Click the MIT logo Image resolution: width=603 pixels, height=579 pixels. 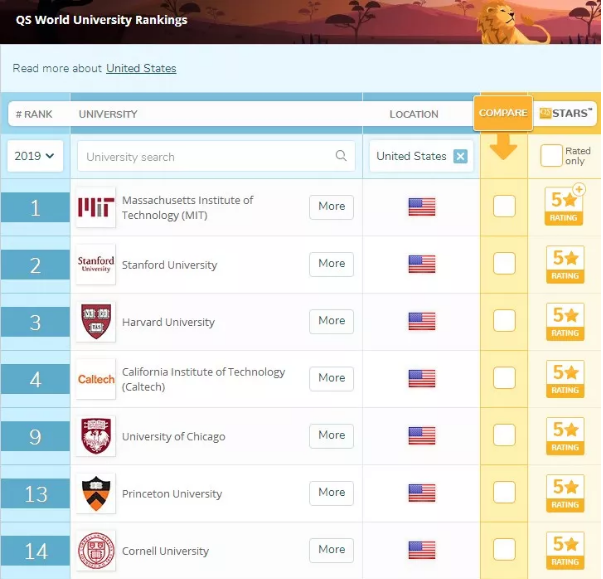pos(96,207)
